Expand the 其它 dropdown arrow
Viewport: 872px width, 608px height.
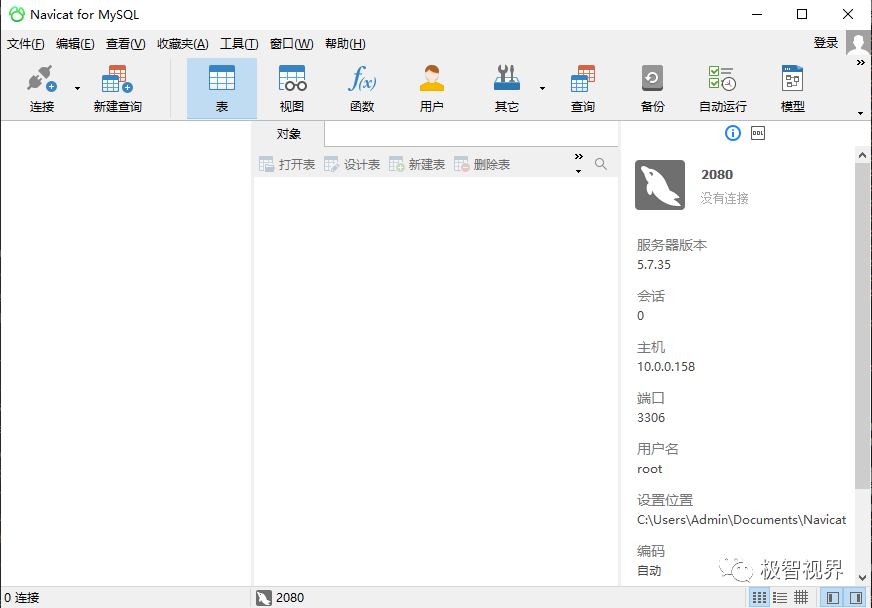click(x=542, y=88)
